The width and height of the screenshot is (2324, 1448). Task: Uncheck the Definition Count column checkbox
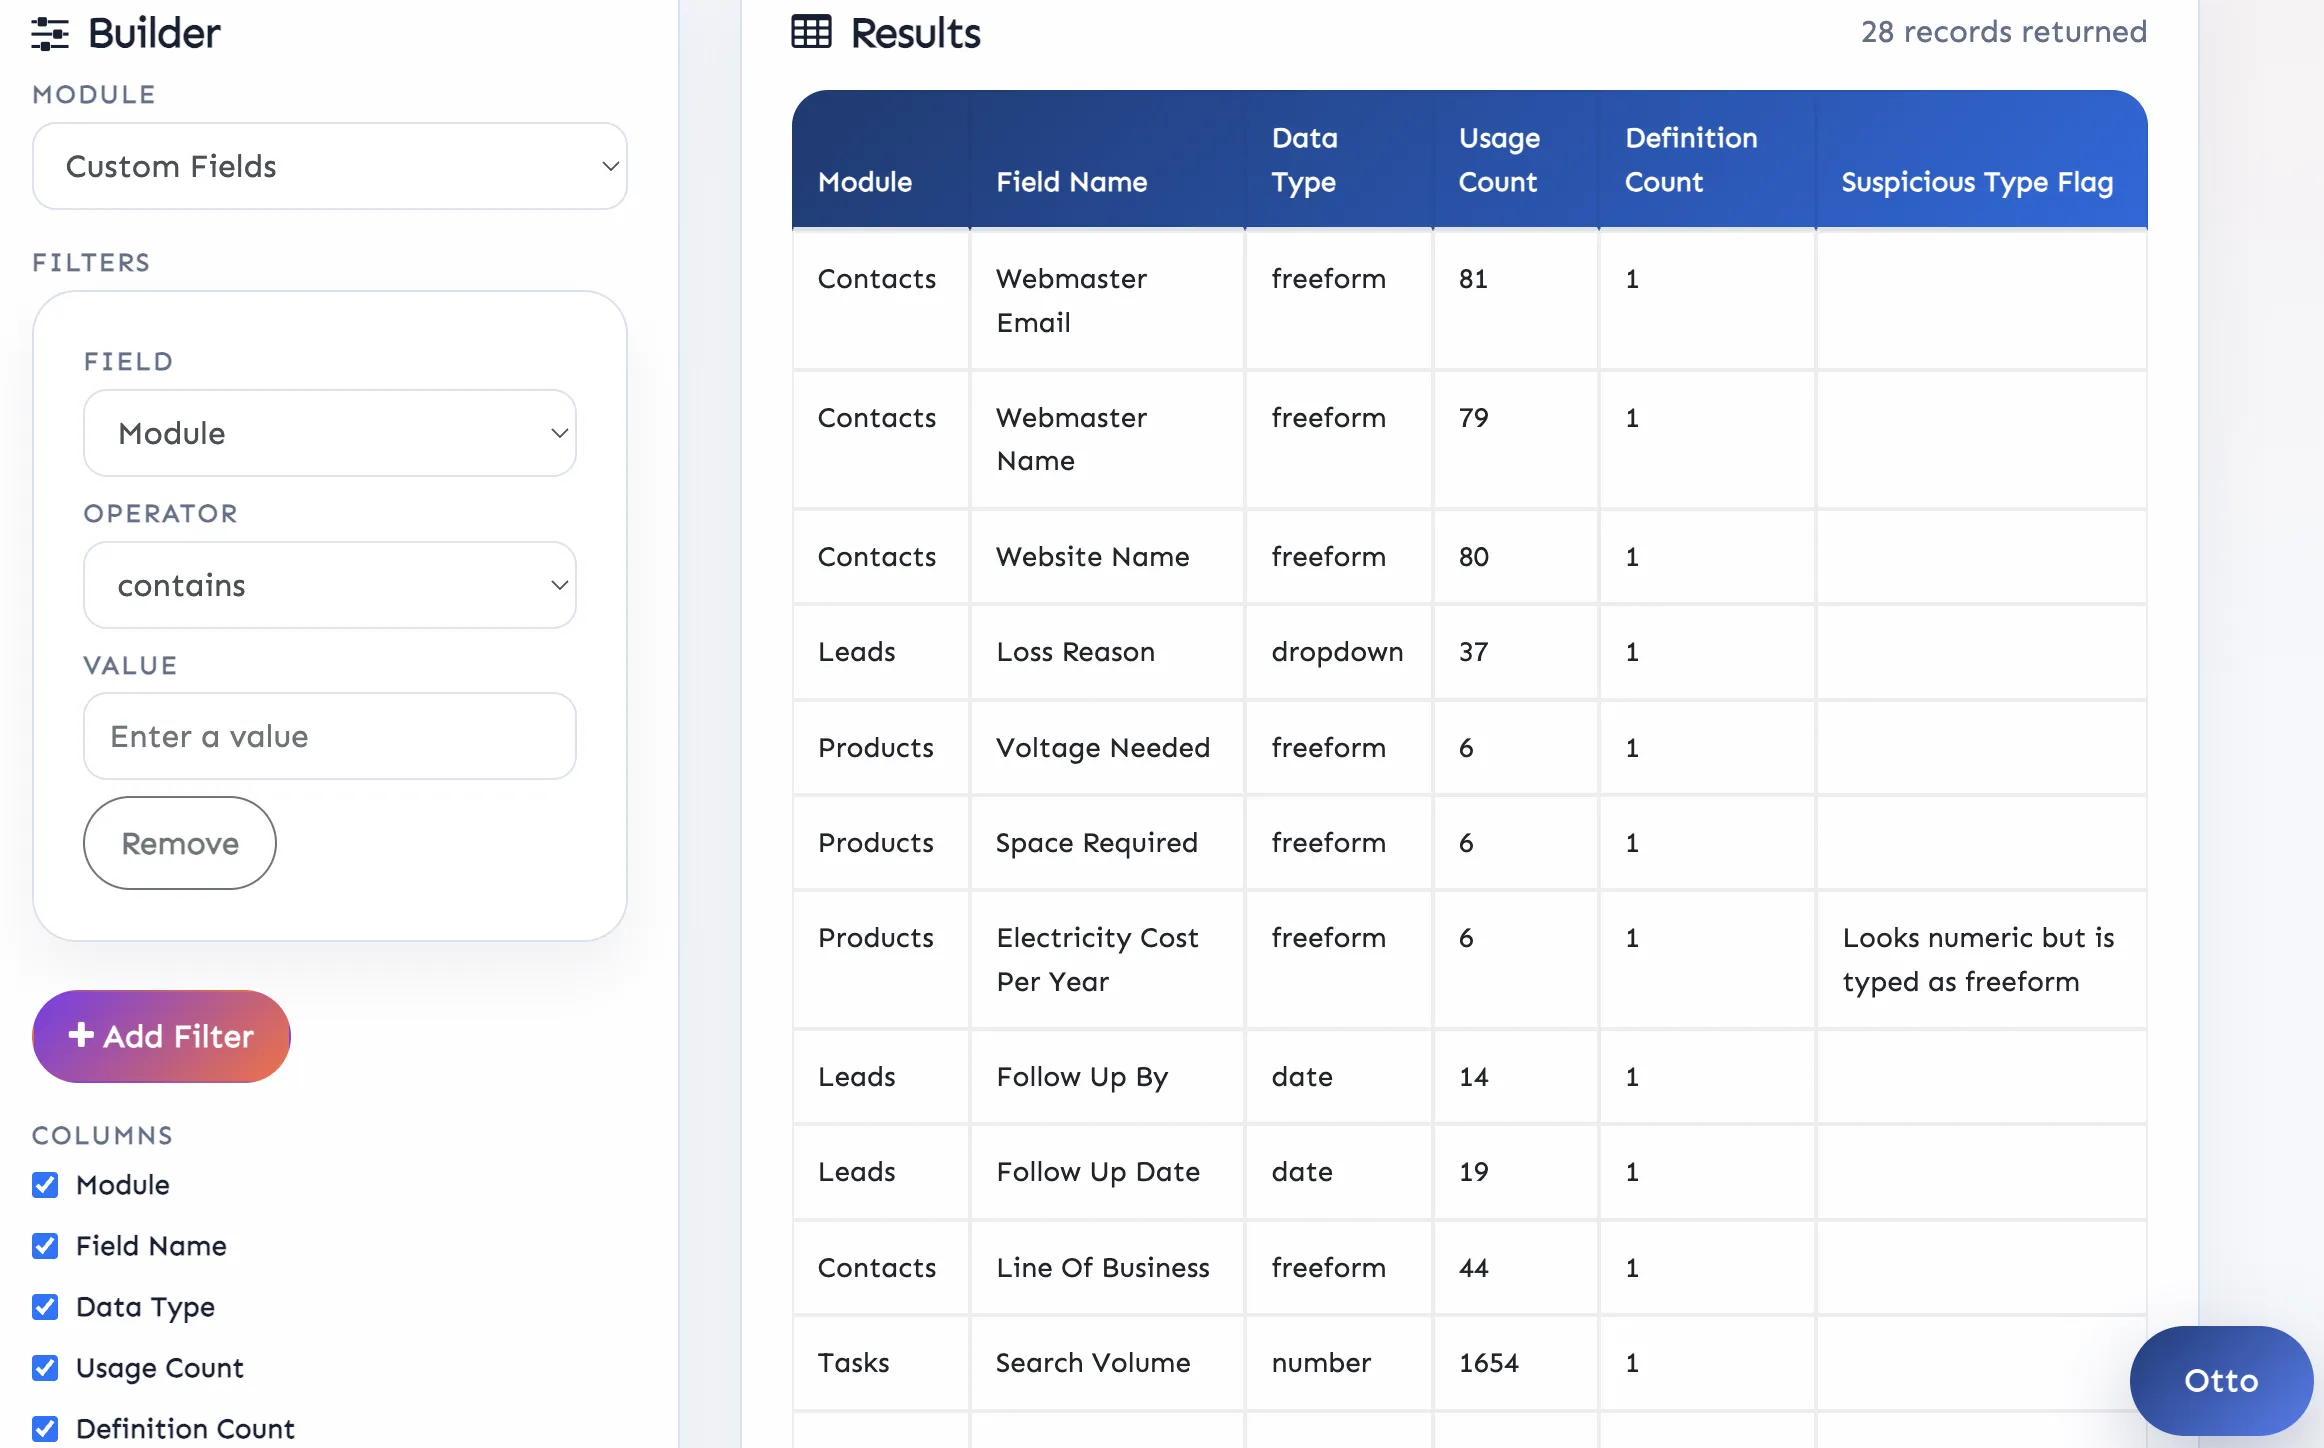(x=45, y=1429)
